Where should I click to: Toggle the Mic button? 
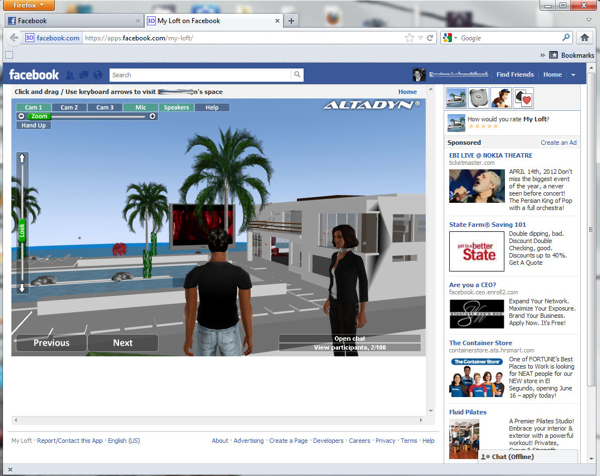[140, 108]
